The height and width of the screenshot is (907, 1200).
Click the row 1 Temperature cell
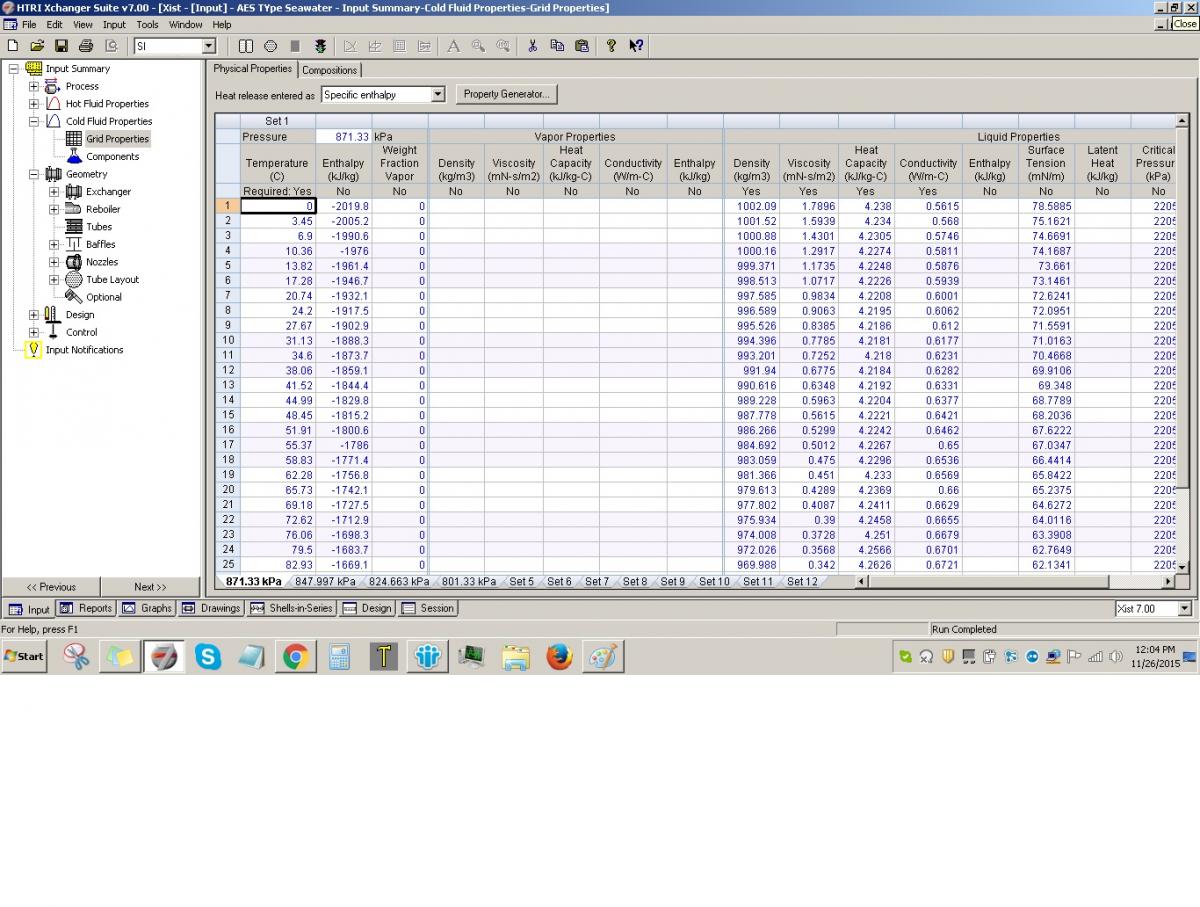point(278,206)
